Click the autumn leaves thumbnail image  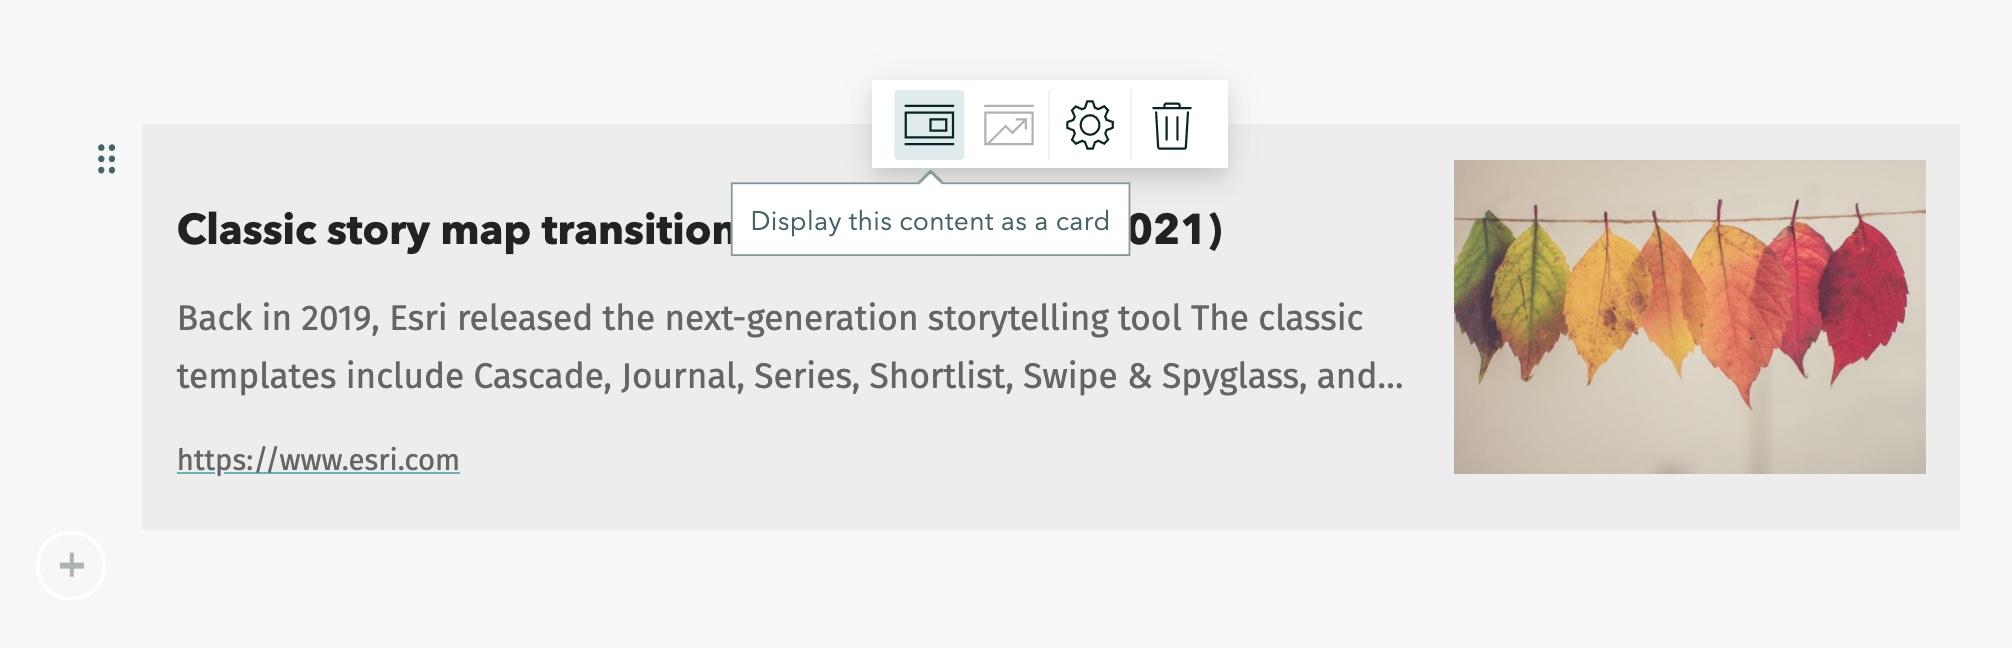(1689, 317)
